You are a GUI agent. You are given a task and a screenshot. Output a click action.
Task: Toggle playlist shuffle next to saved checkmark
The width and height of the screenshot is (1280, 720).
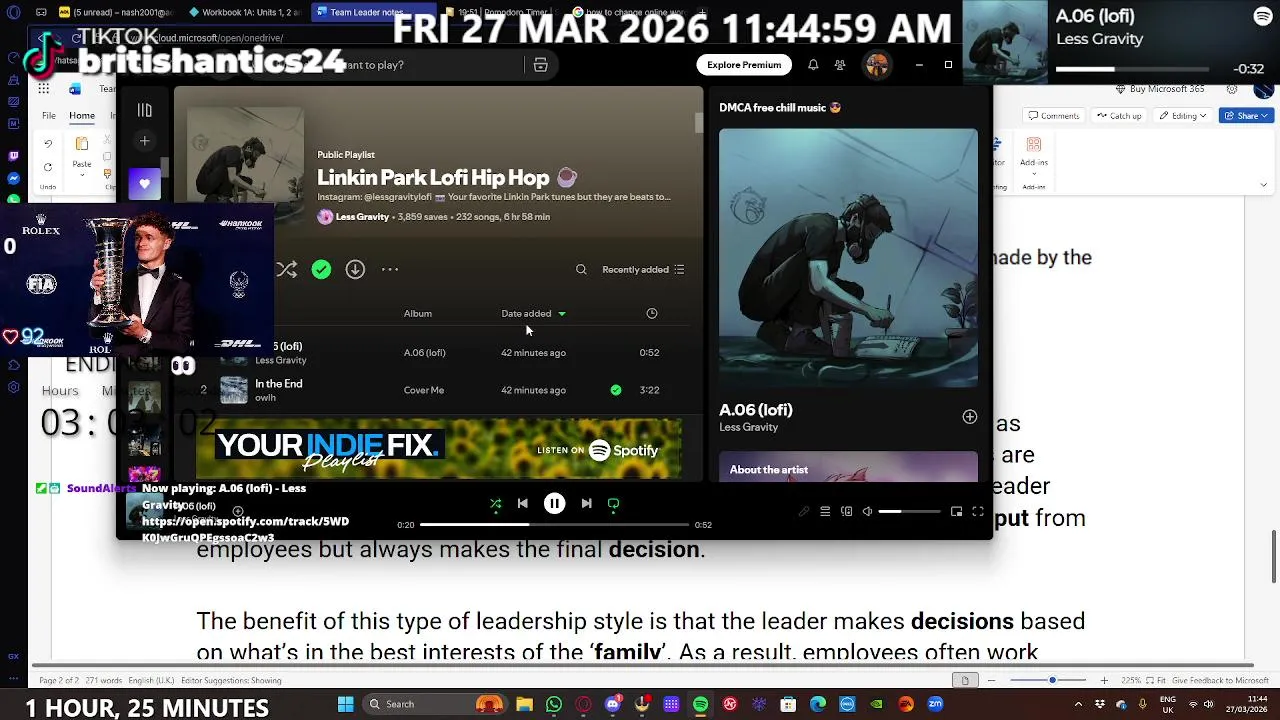point(287,269)
